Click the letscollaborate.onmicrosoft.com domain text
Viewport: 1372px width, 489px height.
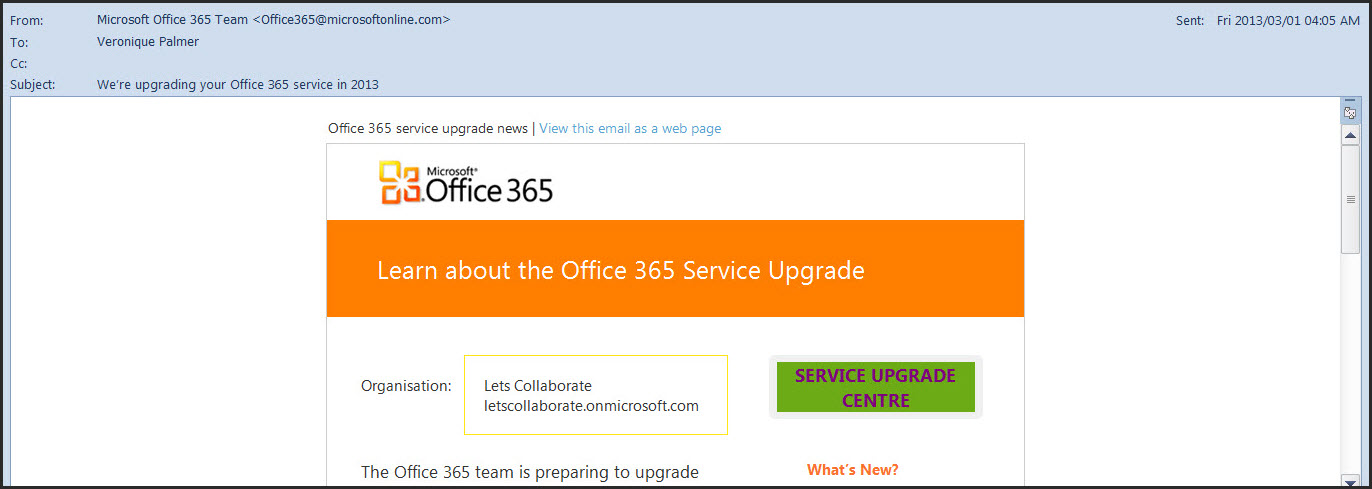pos(591,406)
